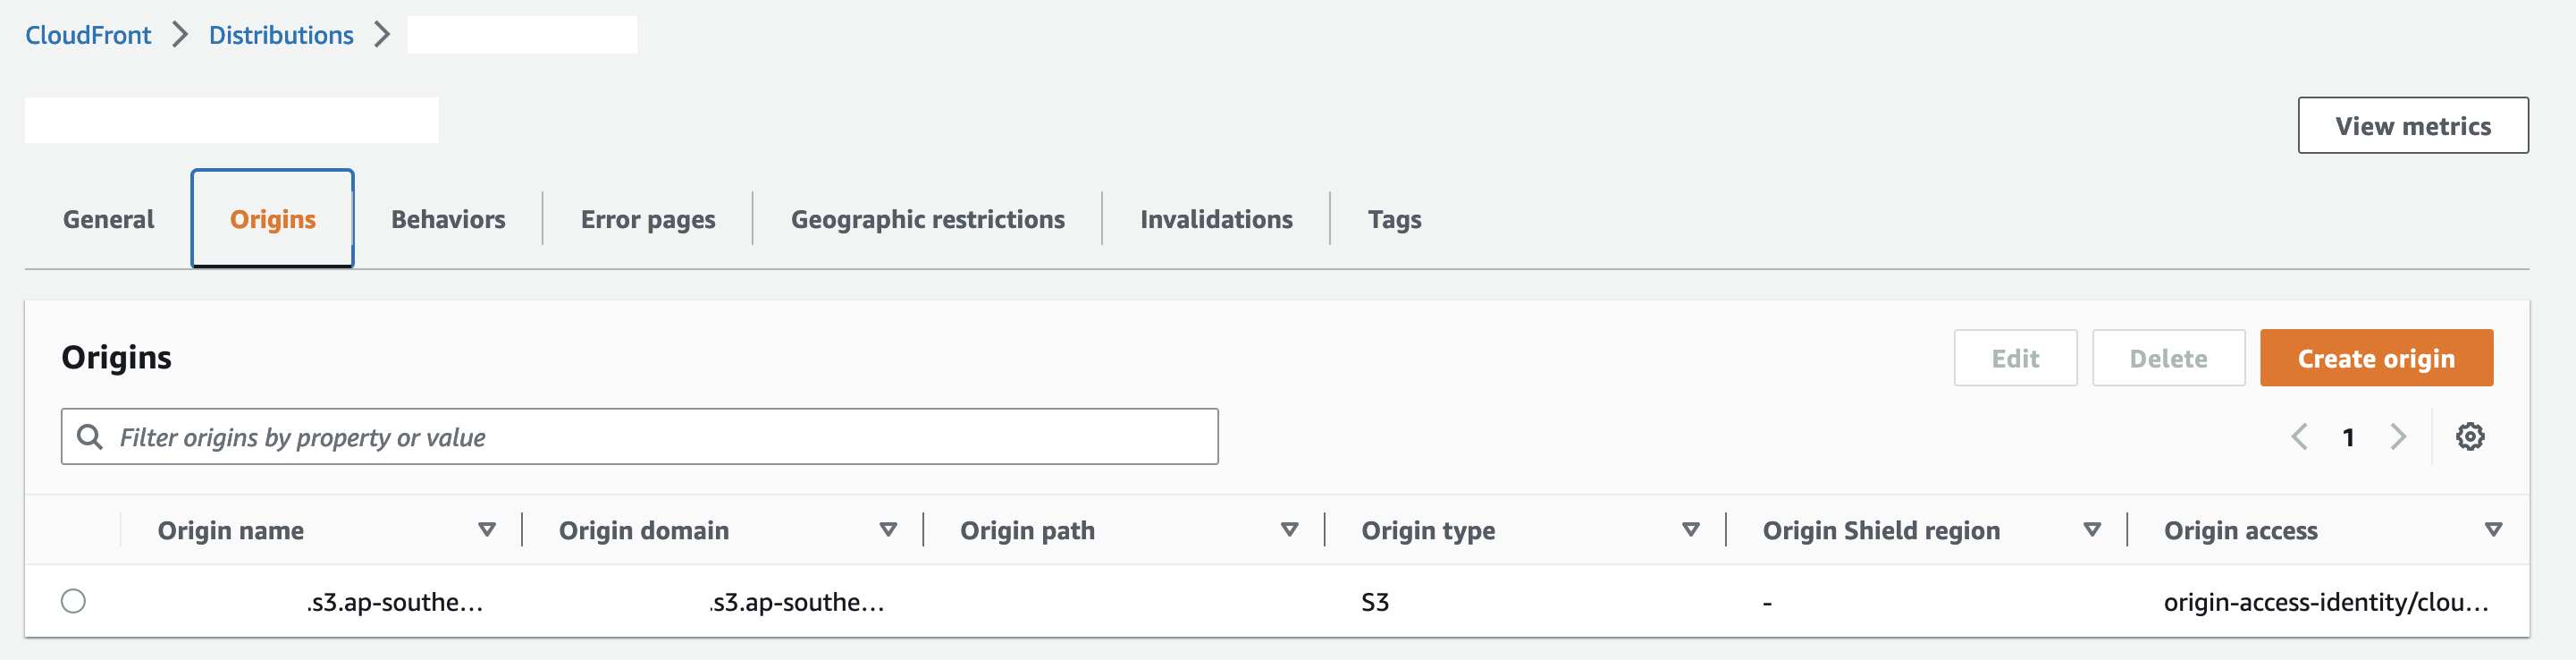Open the Invalidations tab
This screenshot has height=660, width=2576.
(1216, 219)
